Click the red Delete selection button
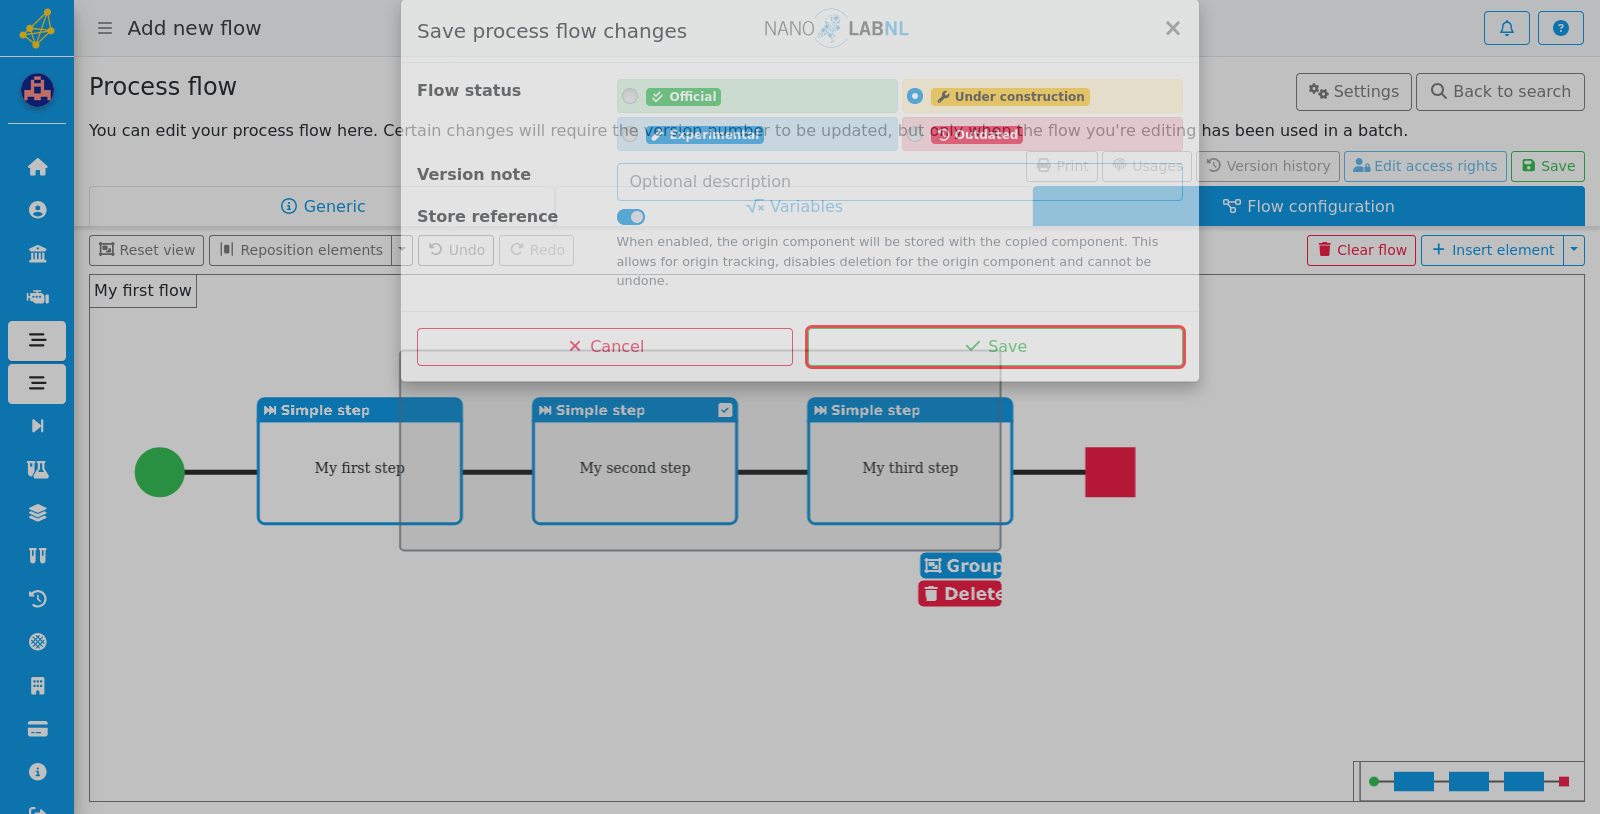 point(960,594)
